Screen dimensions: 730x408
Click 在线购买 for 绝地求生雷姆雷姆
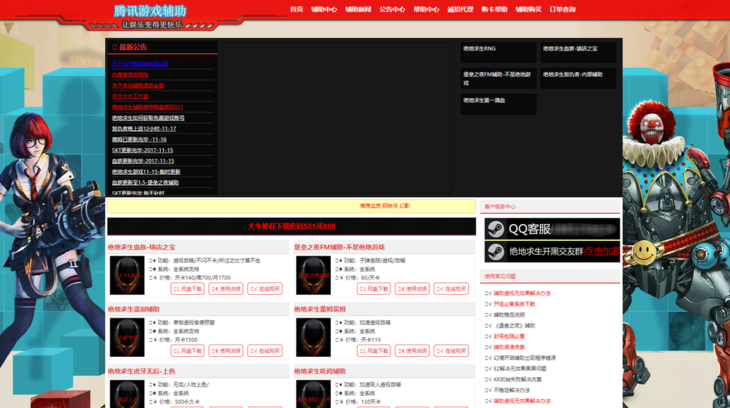point(451,351)
